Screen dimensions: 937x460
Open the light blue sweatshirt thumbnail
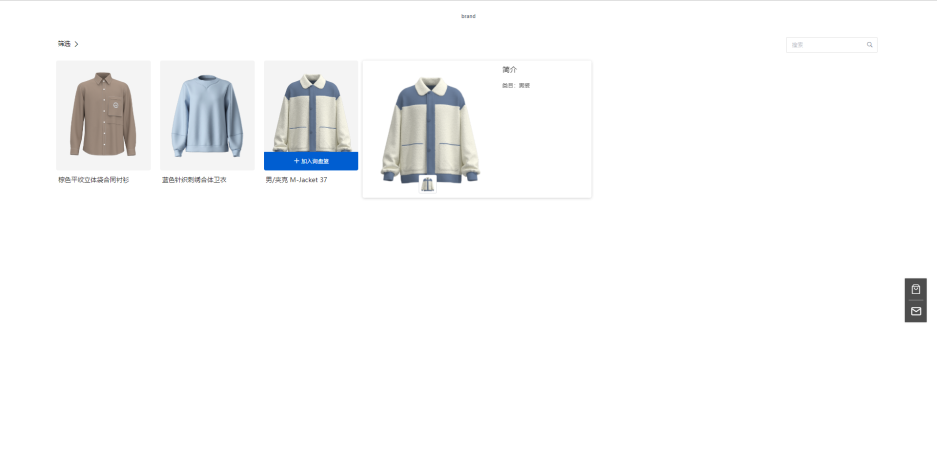207,115
